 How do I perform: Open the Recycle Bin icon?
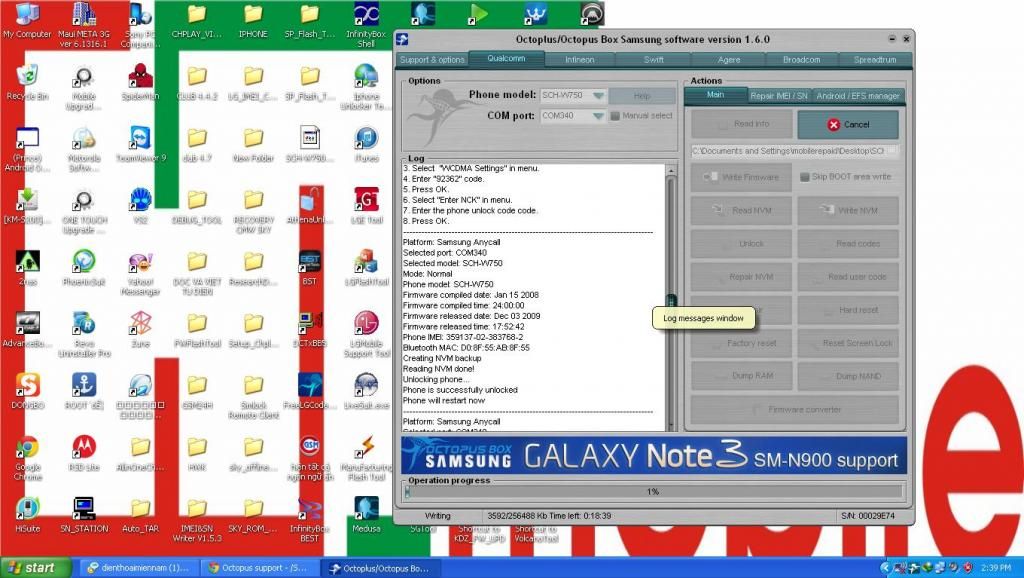tap(27, 82)
